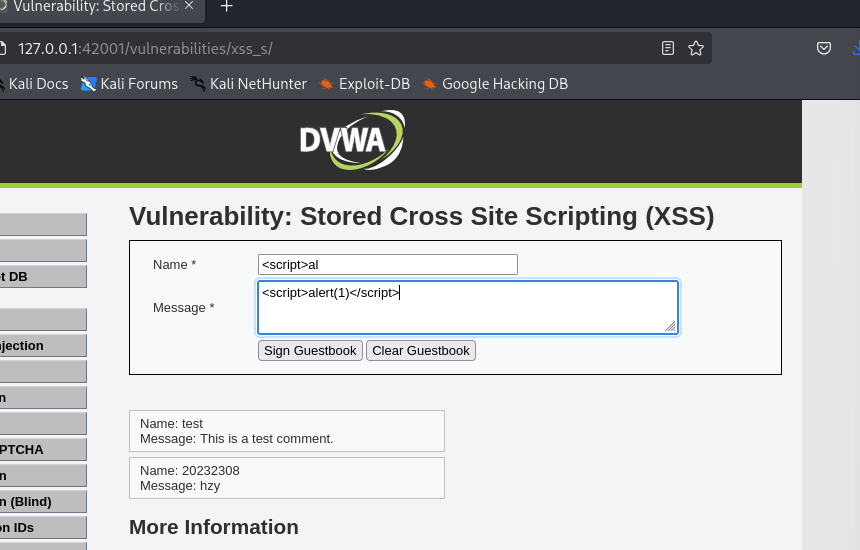
Task: Select sidebar item ending in DB
Action: click(x=43, y=276)
